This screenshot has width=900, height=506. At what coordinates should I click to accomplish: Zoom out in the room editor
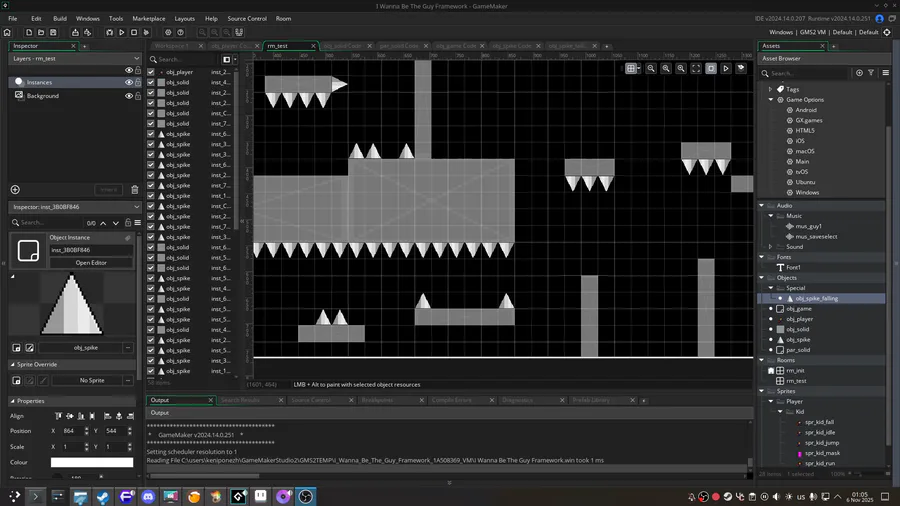(651, 68)
